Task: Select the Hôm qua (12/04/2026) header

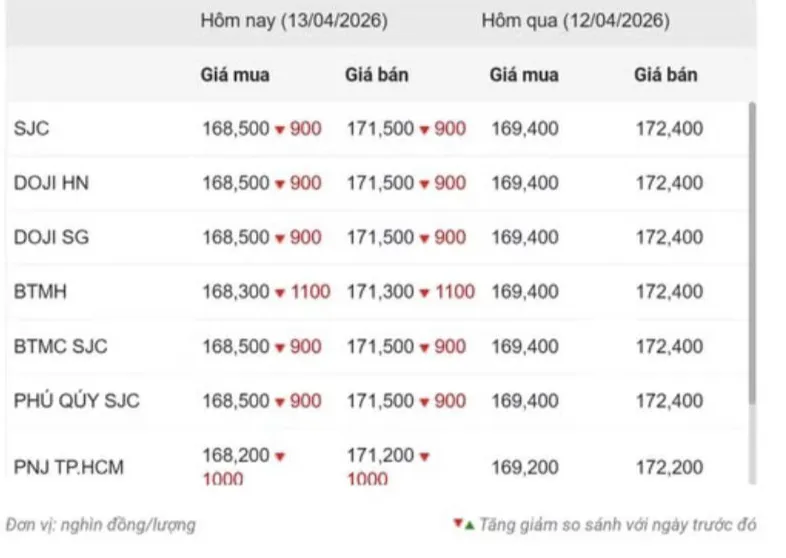Action: coord(575,20)
